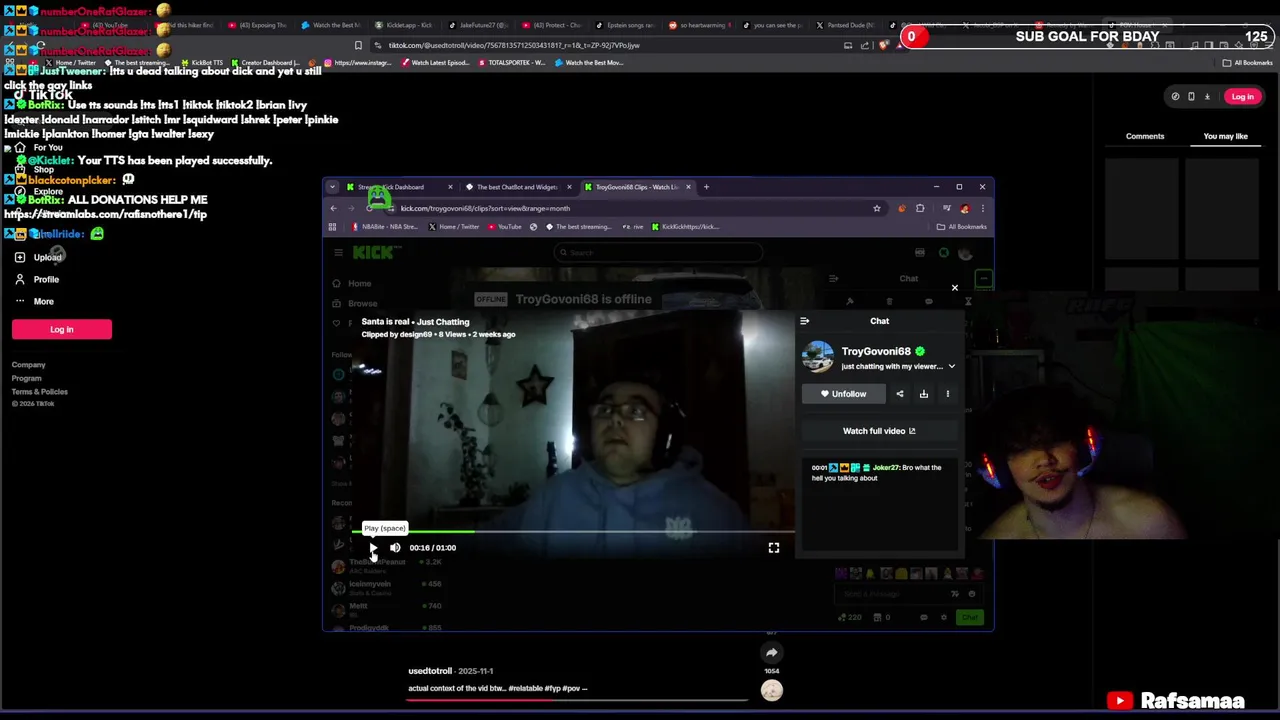Open chat settings gear icon
The width and height of the screenshot is (1280, 720).
pos(943,617)
